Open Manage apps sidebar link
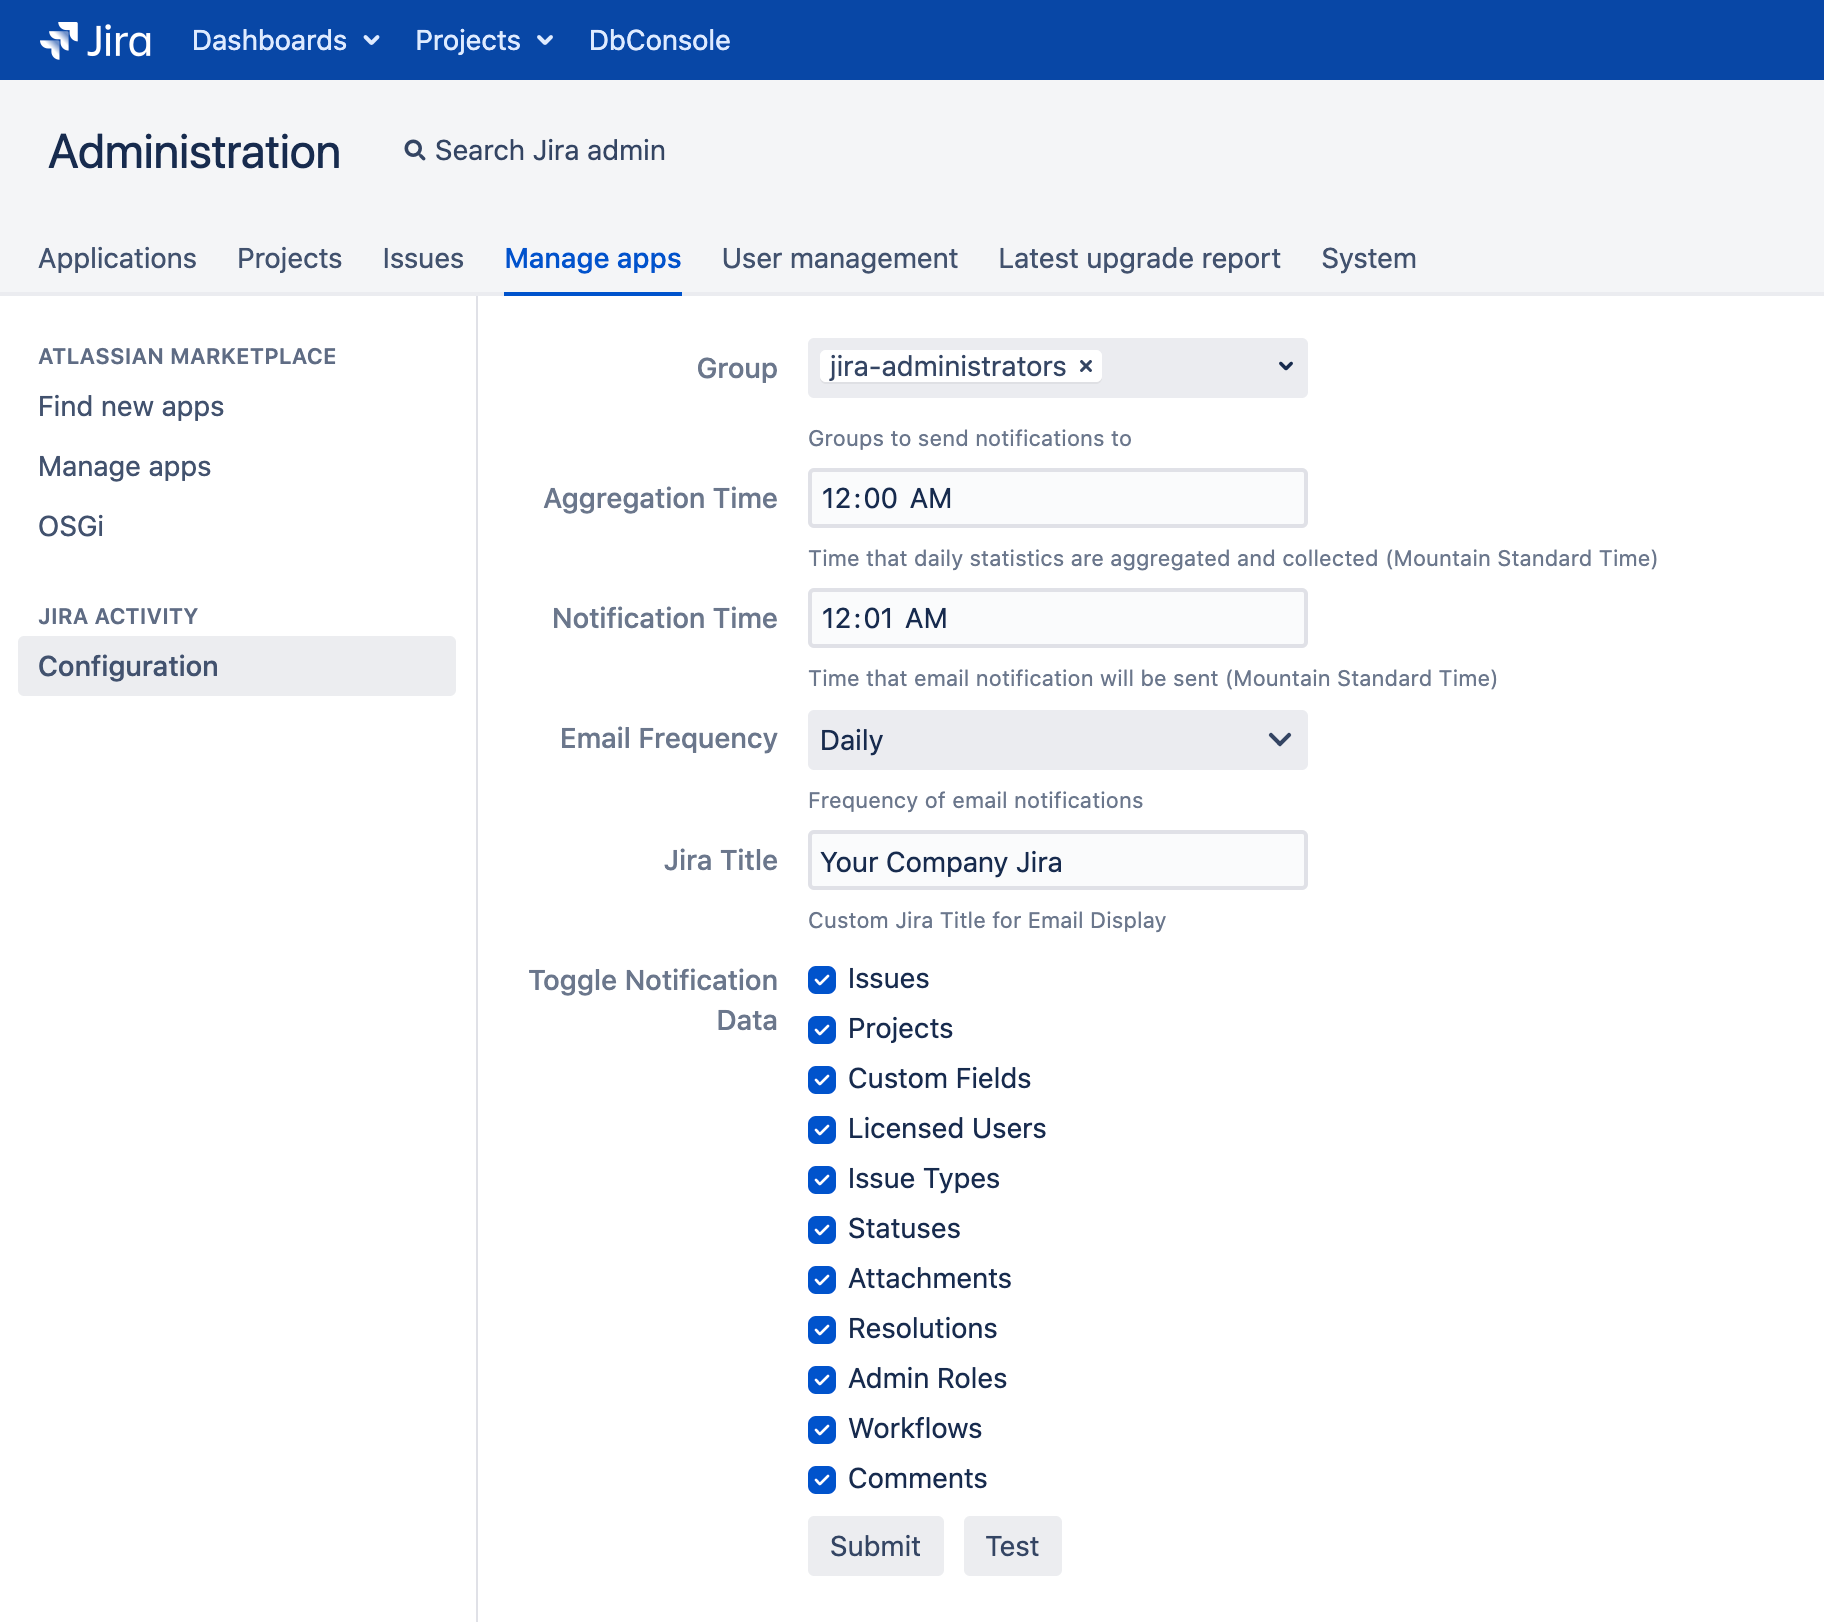Screen dimensions: 1824x1622 point(124,466)
